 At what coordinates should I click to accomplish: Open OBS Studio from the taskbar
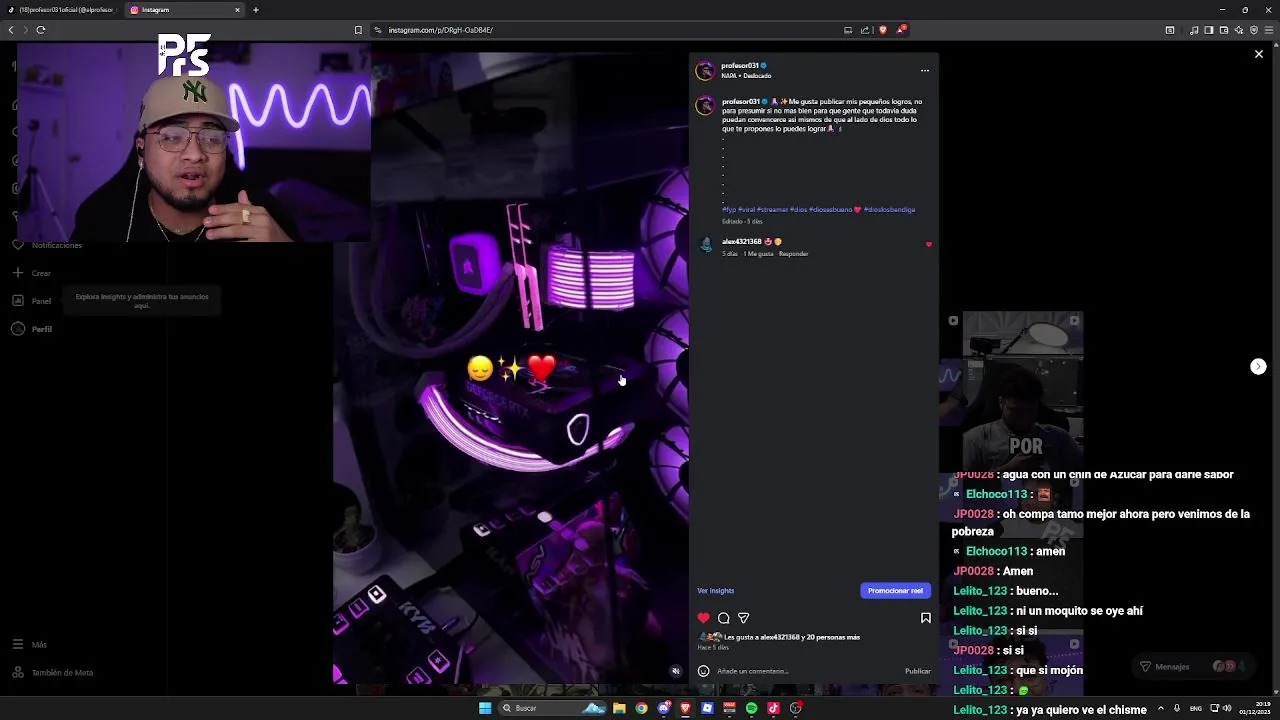(795, 708)
